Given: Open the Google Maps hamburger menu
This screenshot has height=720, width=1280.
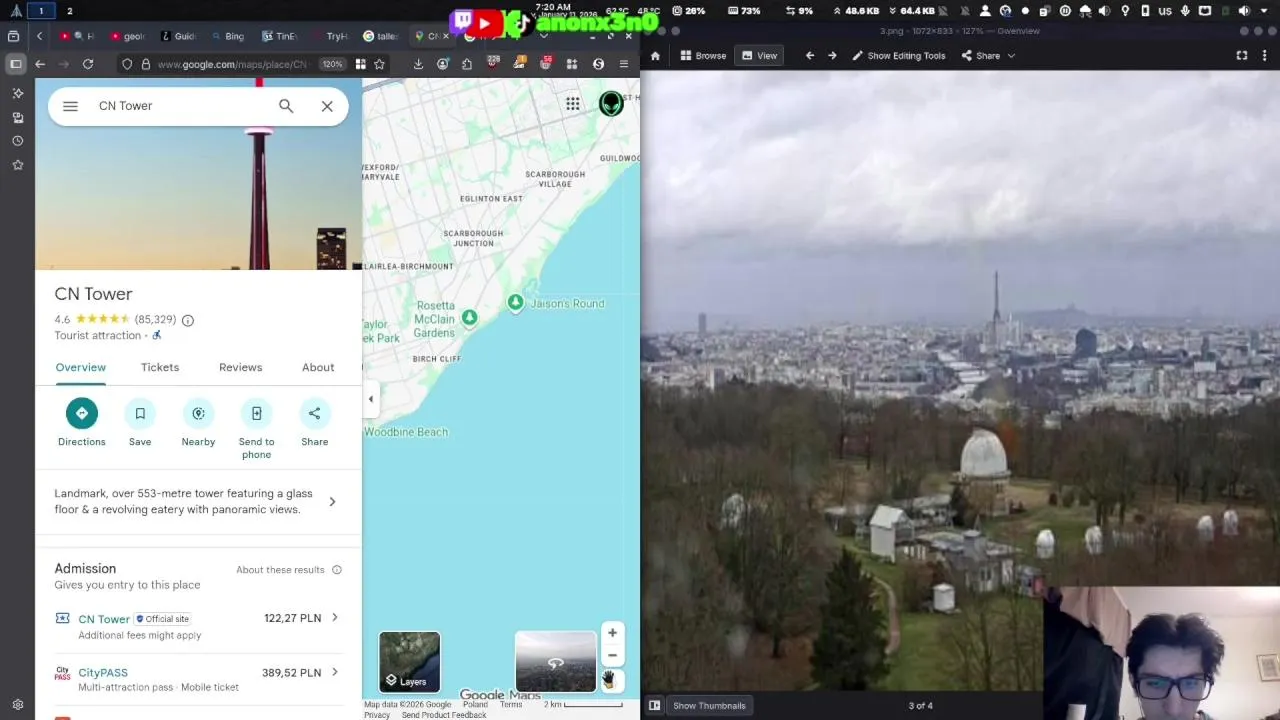Looking at the screenshot, I should (70, 106).
